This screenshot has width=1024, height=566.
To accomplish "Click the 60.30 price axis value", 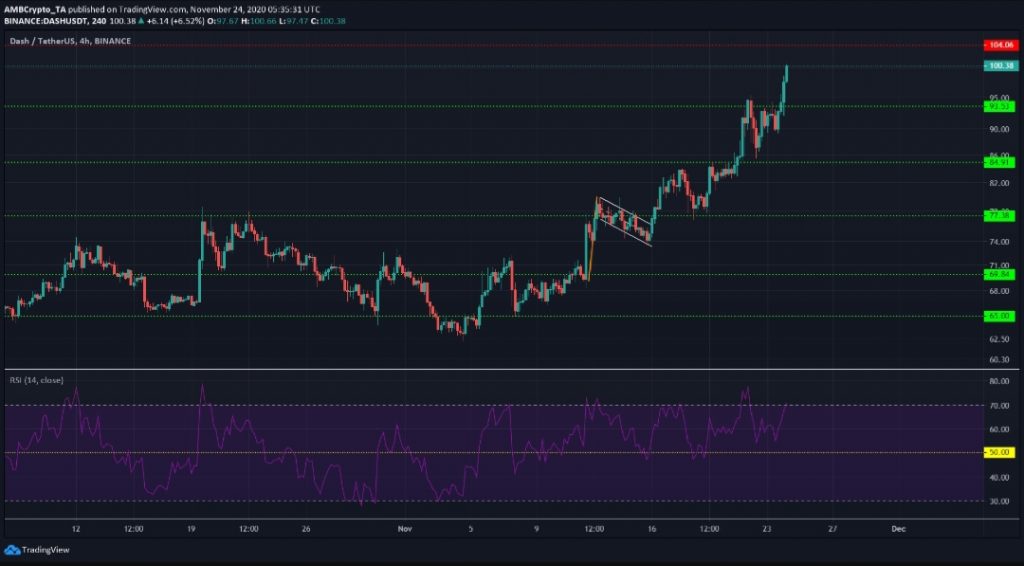I will pos(999,360).
